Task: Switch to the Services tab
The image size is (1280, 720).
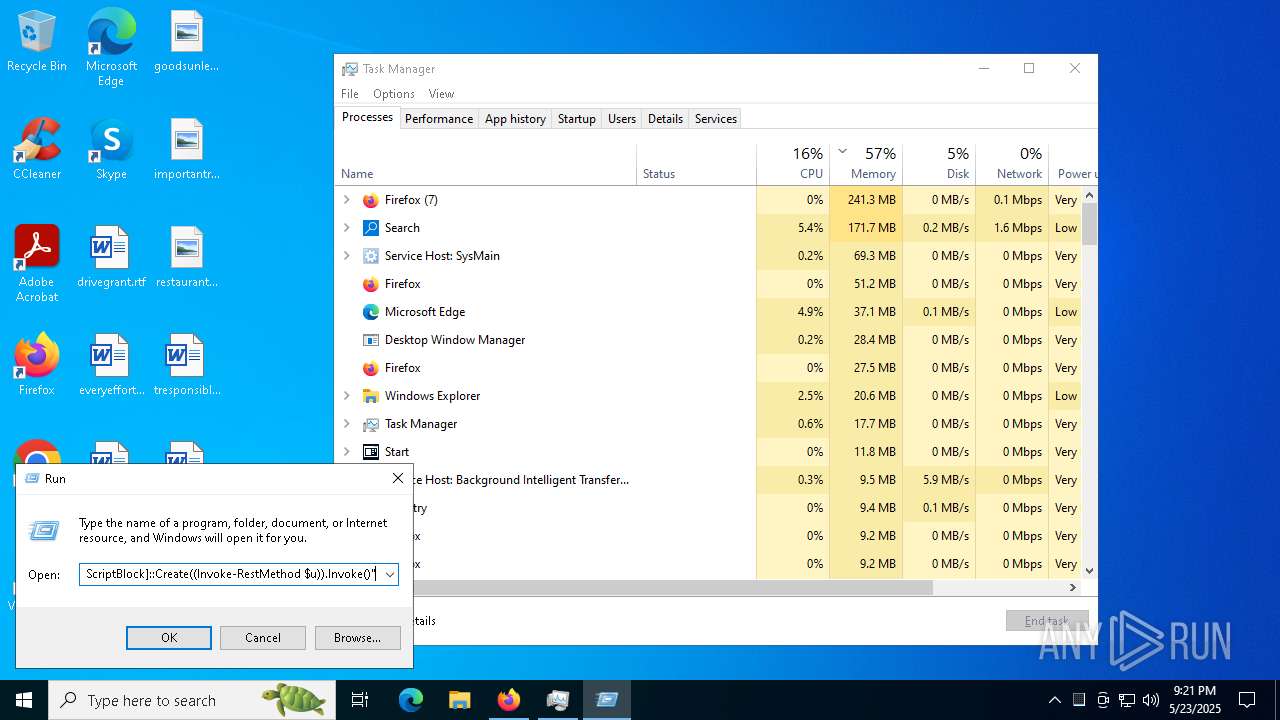Action: (716, 119)
